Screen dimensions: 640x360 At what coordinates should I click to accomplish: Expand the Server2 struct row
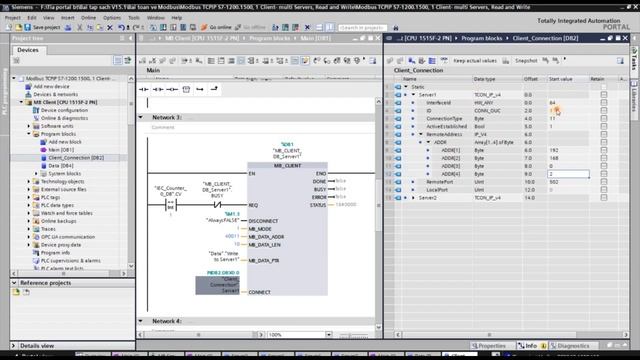413,198
